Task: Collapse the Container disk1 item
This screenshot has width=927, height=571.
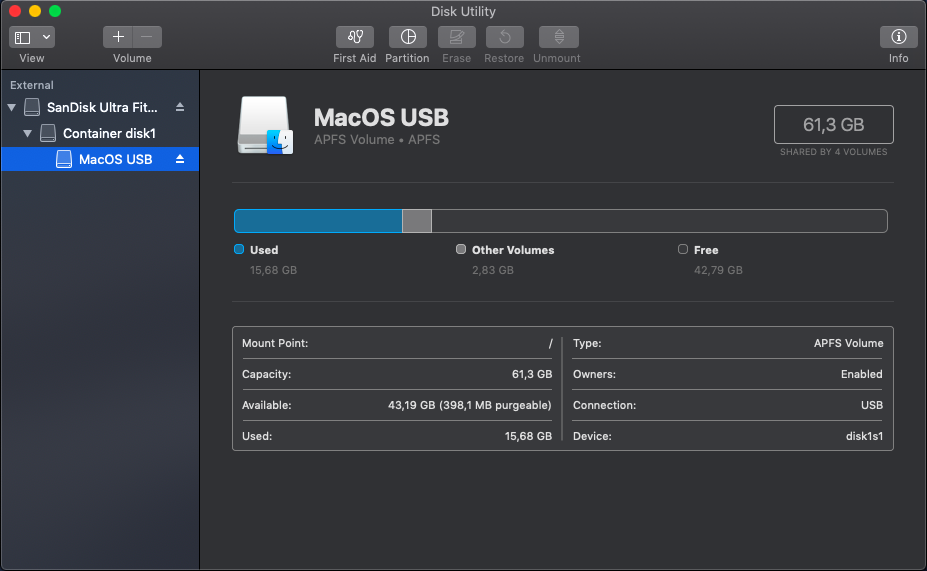Action: [28, 133]
